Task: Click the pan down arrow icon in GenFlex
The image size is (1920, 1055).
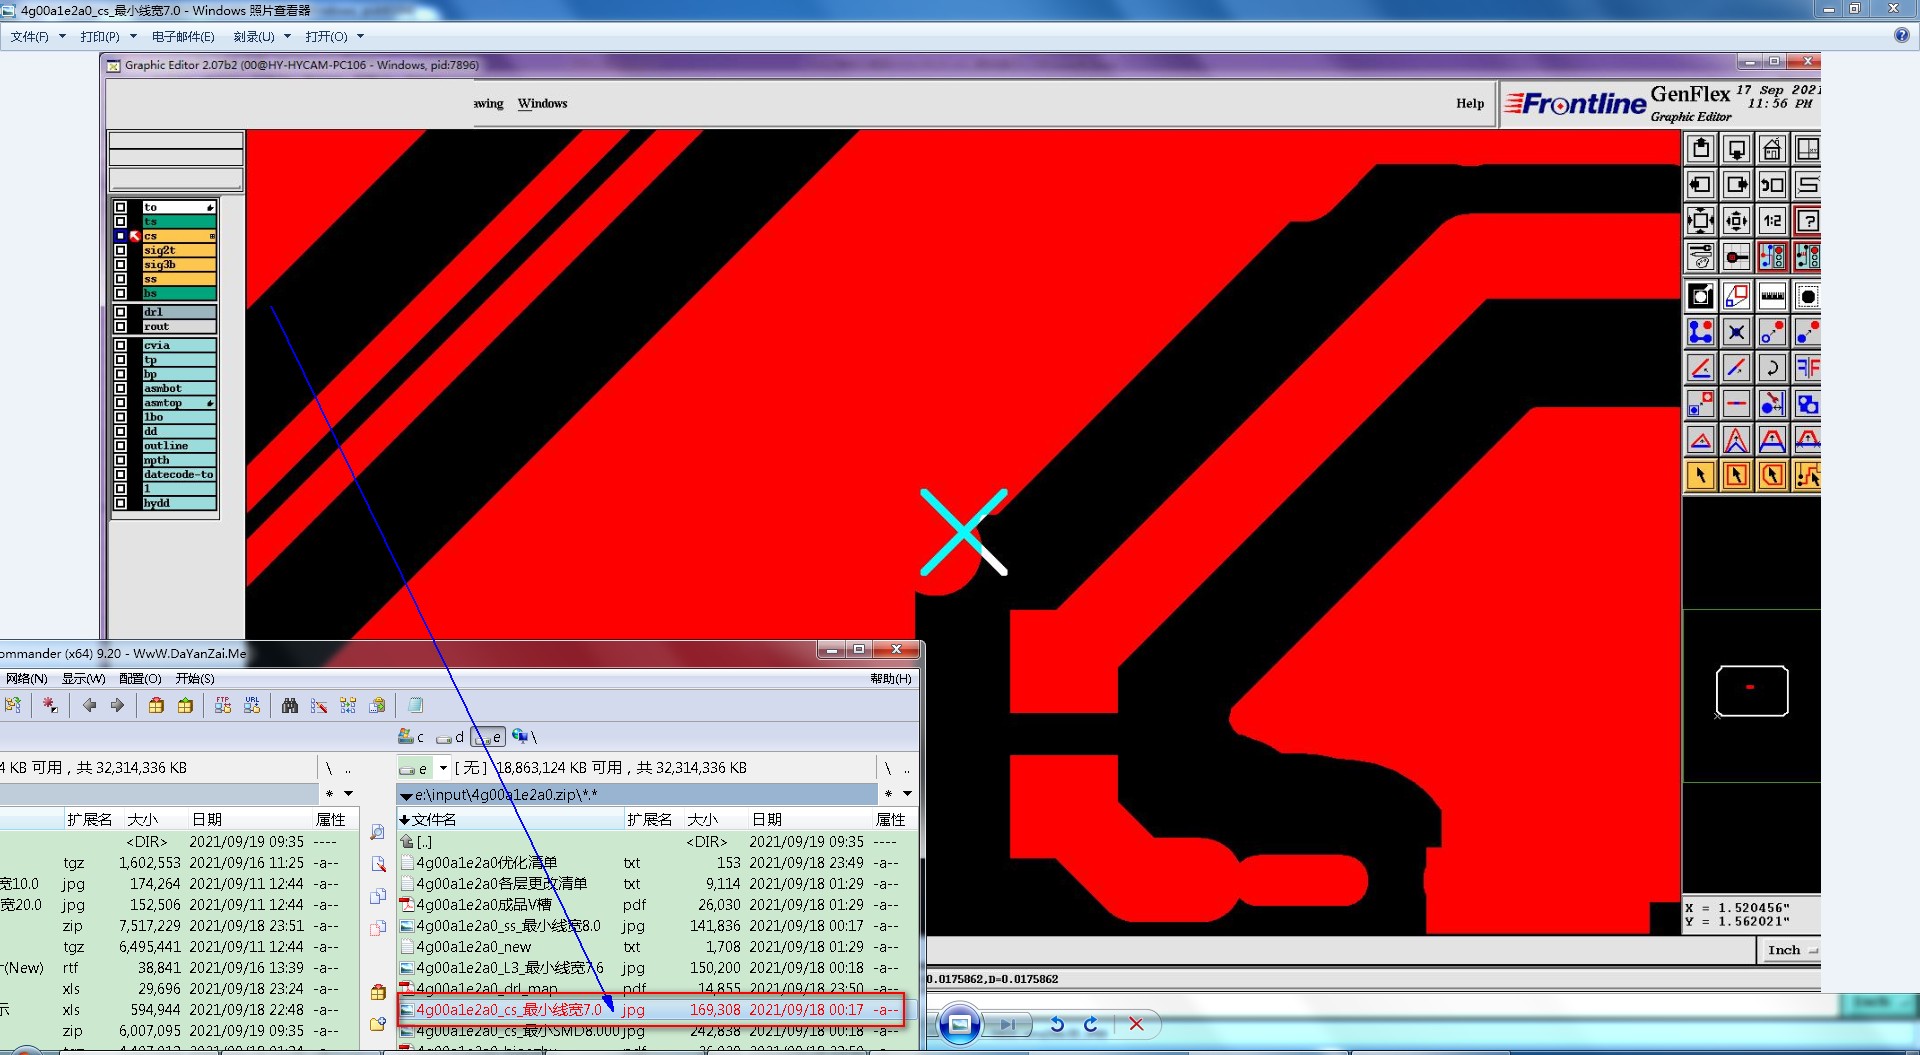Action: click(1736, 149)
